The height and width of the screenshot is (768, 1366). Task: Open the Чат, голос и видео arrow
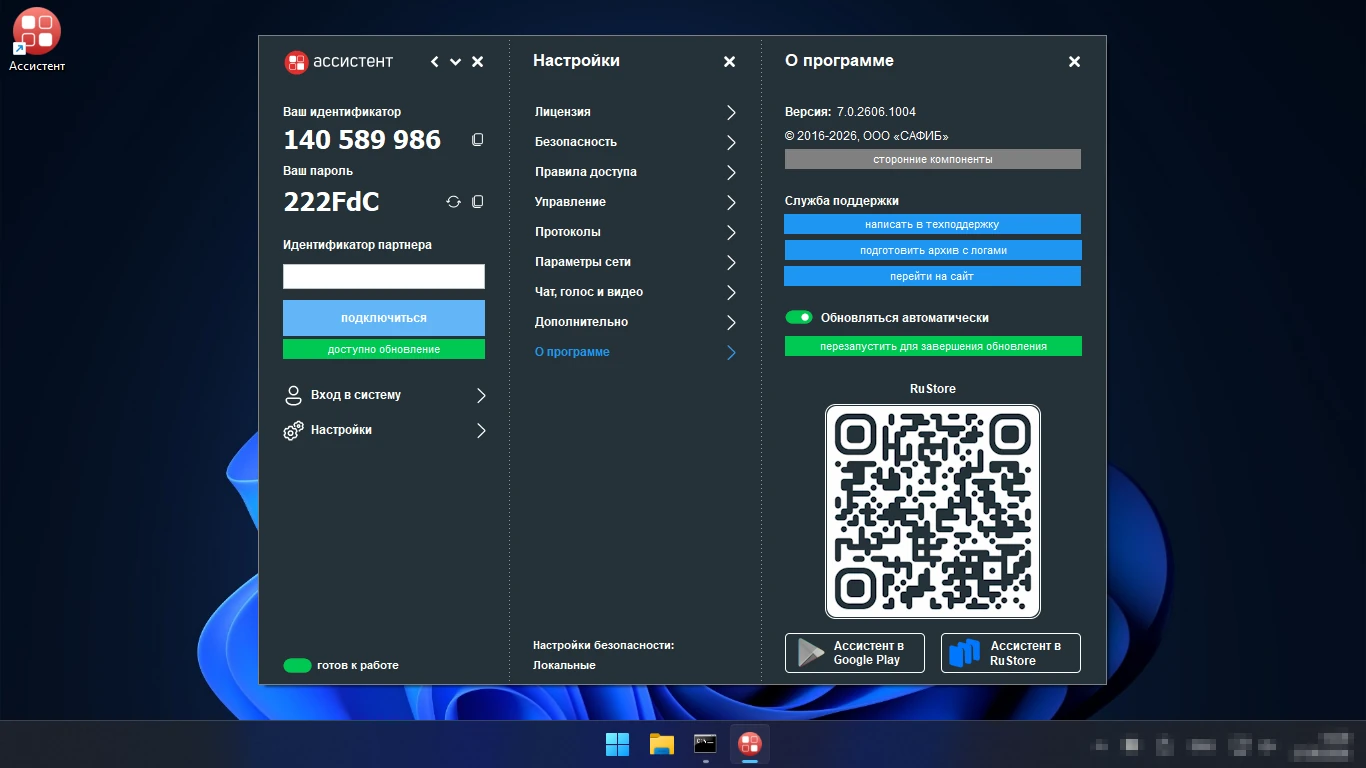coord(732,292)
